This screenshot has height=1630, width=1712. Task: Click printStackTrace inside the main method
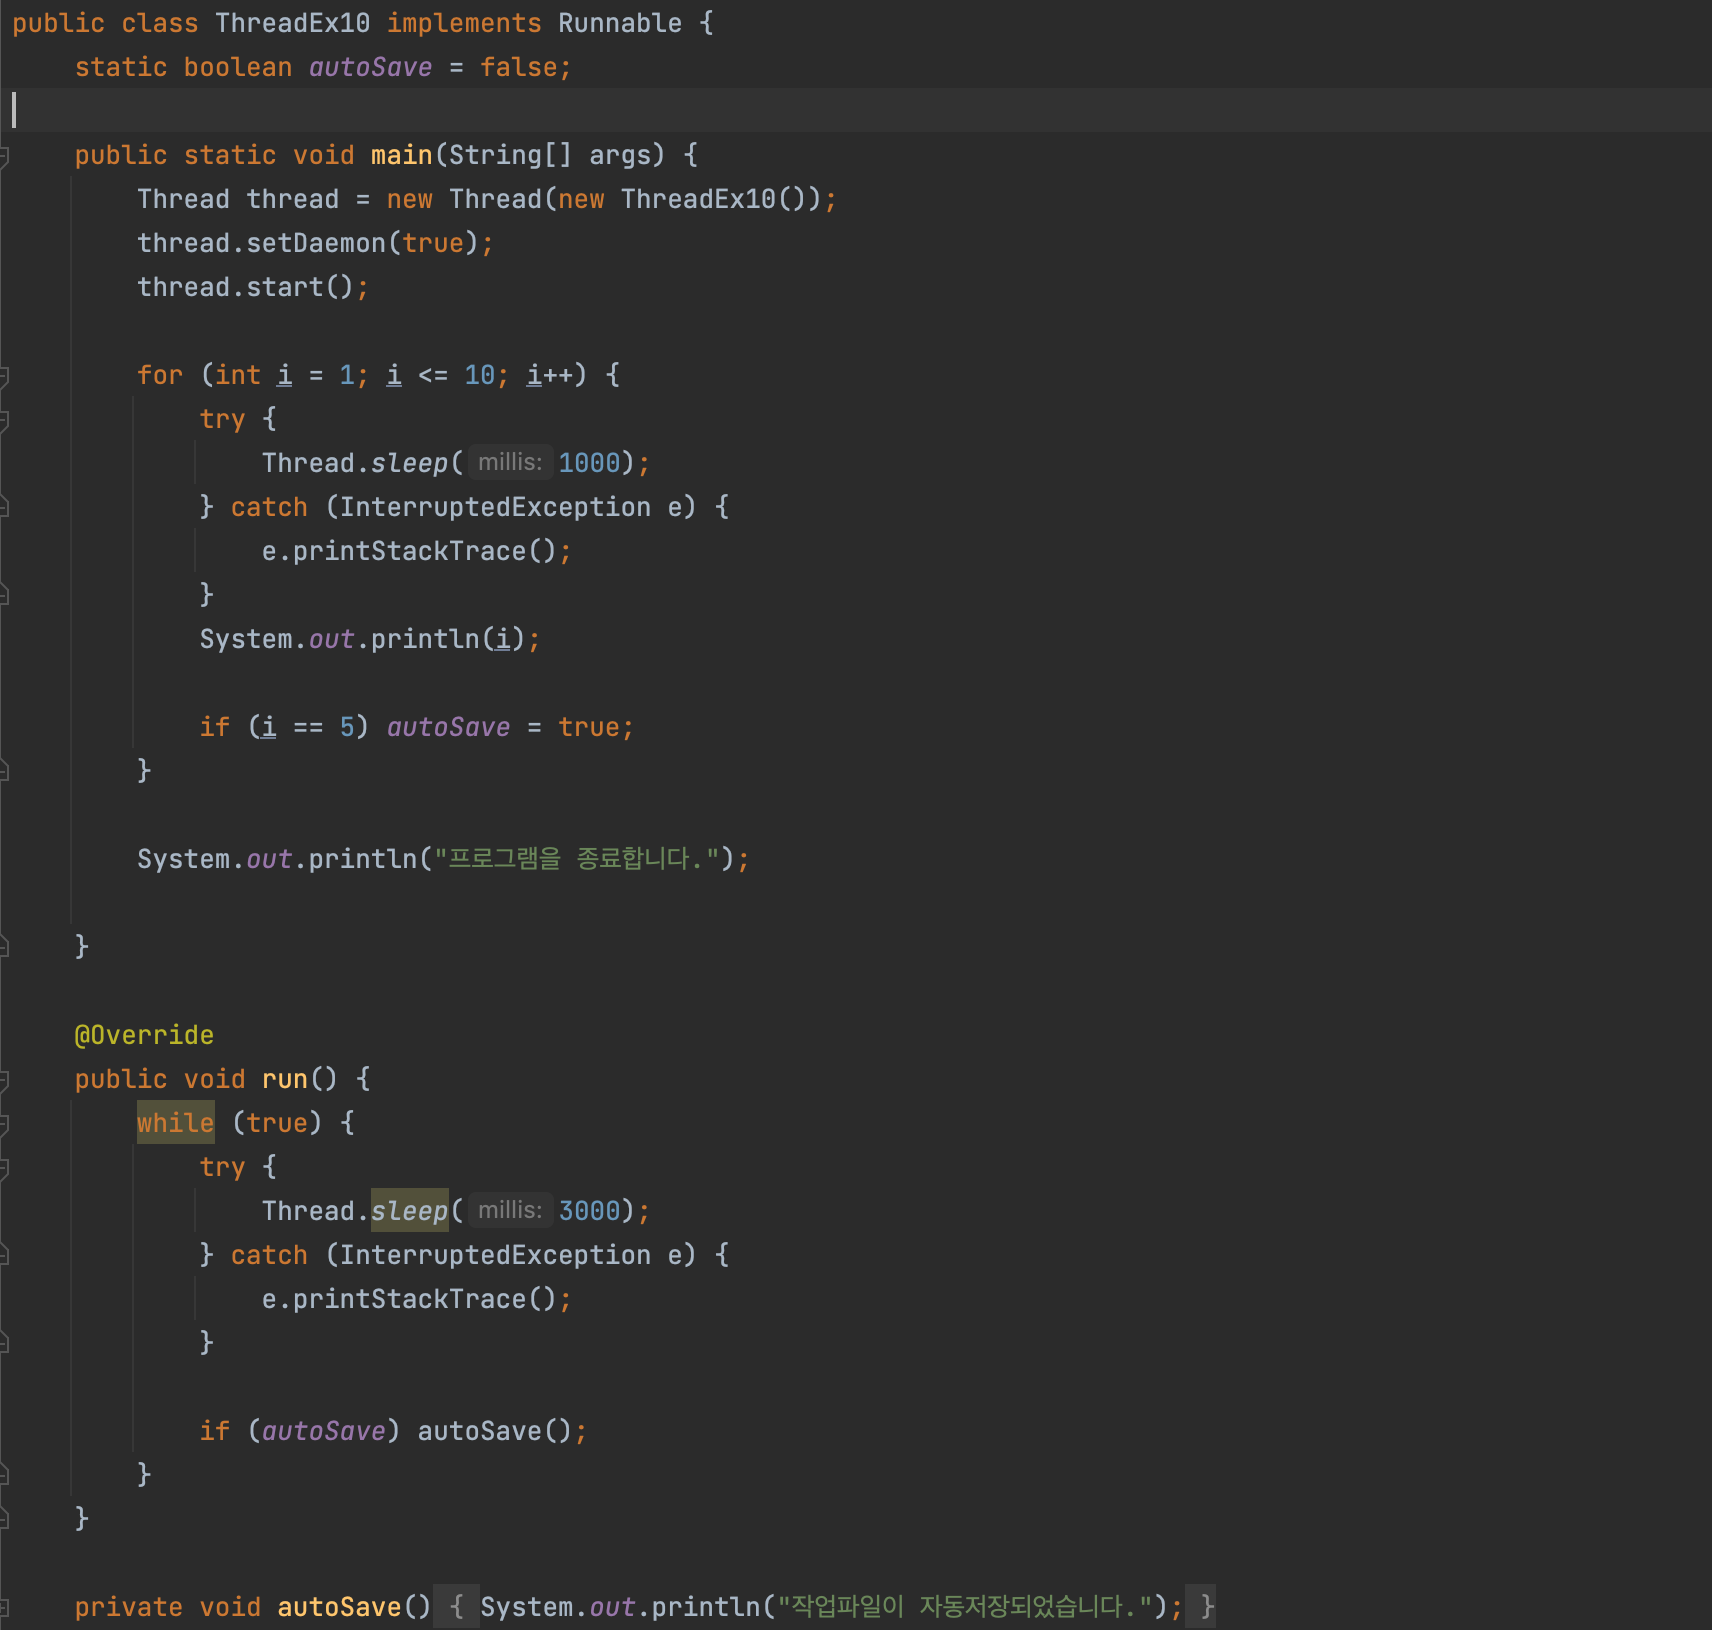pos(409,551)
